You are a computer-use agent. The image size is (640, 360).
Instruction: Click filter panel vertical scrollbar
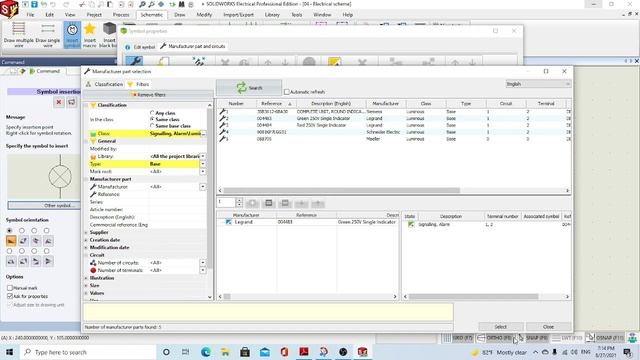click(x=210, y=188)
